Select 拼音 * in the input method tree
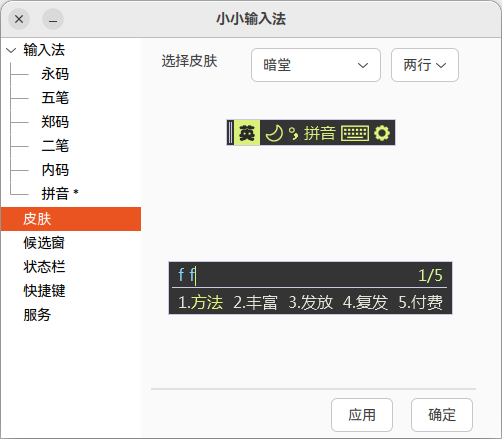 click(x=60, y=194)
